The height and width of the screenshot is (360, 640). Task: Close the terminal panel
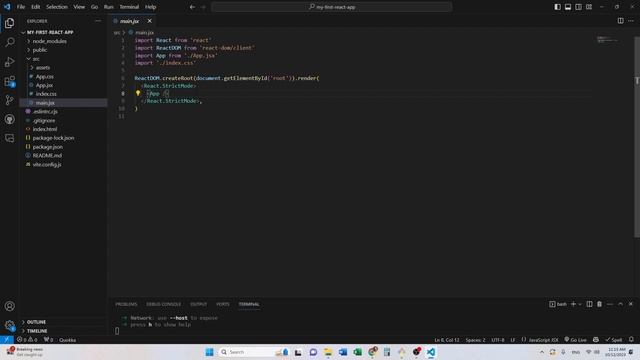click(x=631, y=304)
